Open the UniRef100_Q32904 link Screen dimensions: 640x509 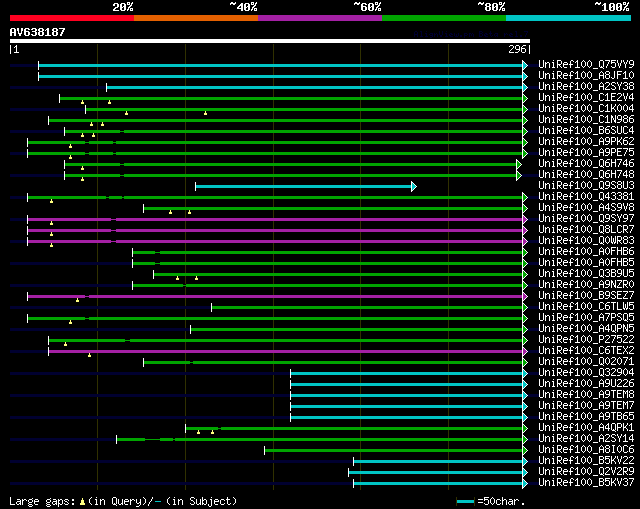585,373
